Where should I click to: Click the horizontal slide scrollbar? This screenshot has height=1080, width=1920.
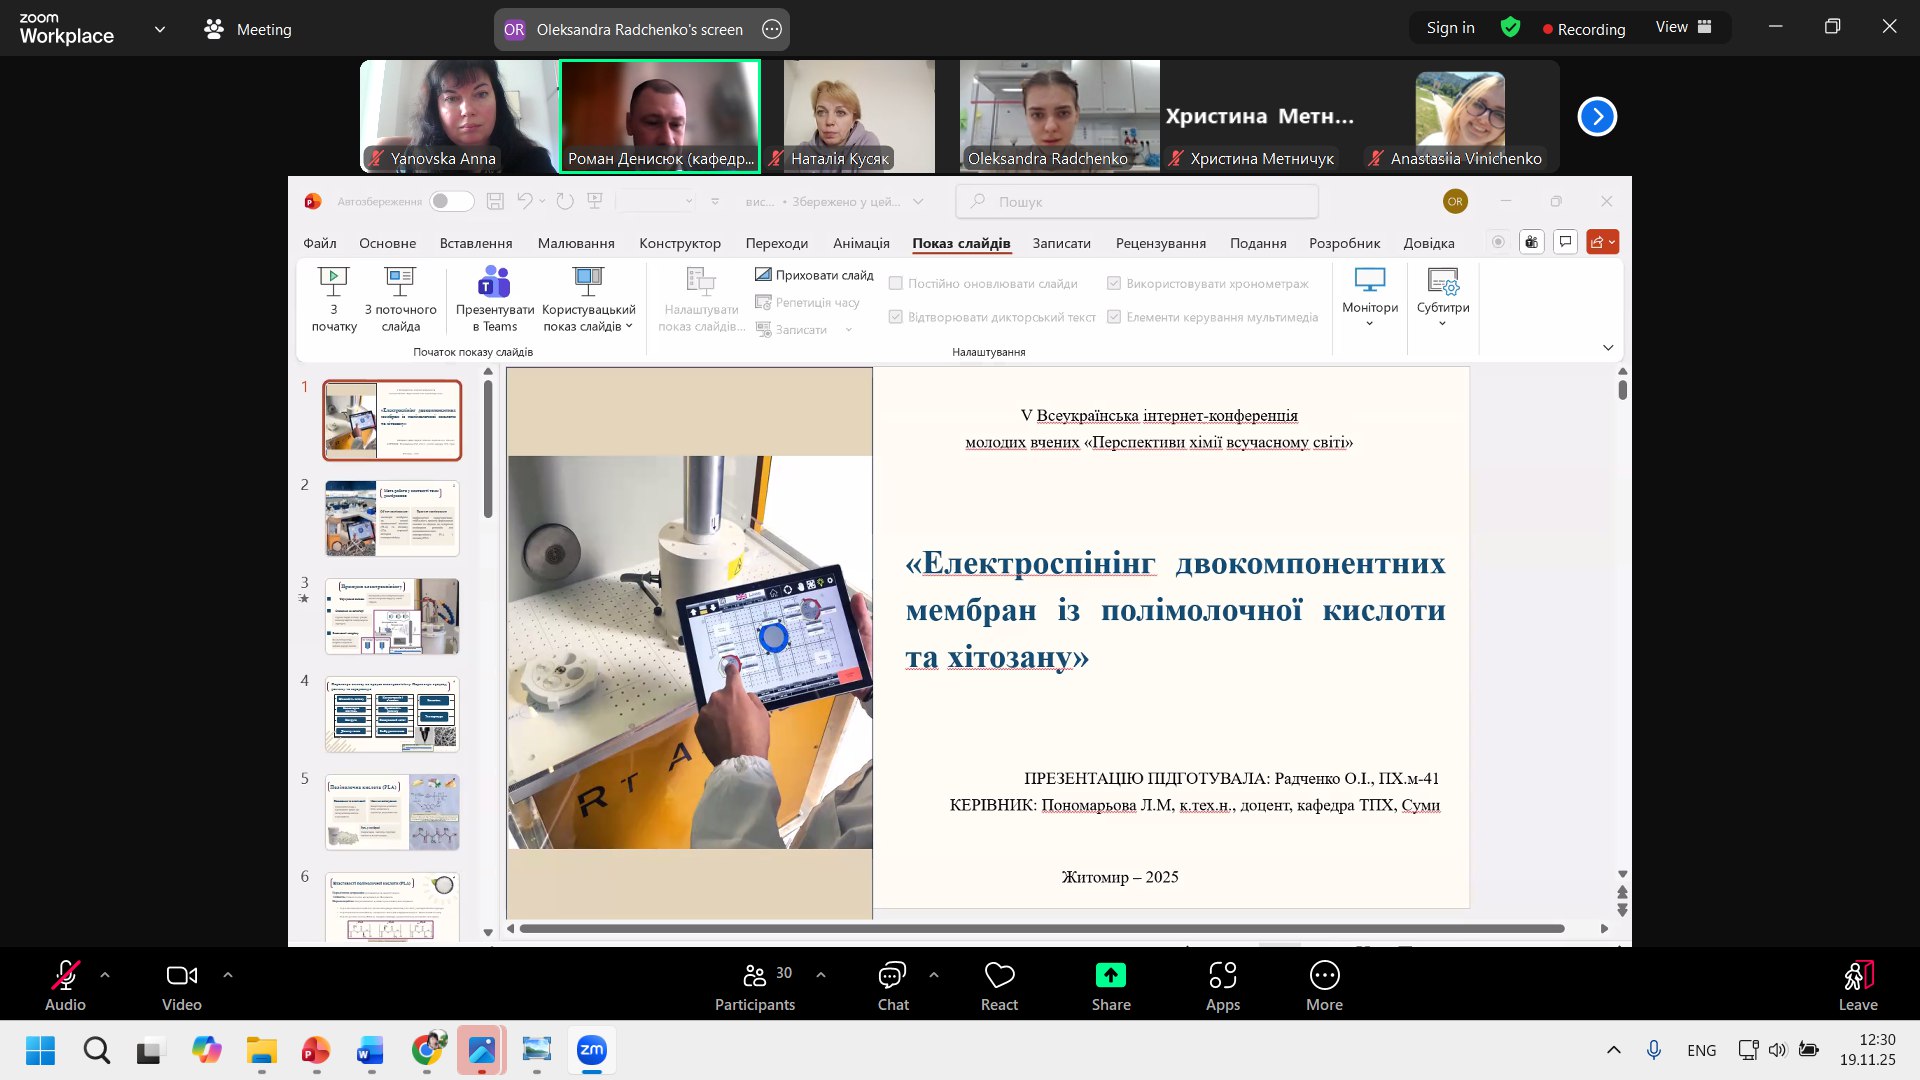pyautogui.click(x=1040, y=929)
